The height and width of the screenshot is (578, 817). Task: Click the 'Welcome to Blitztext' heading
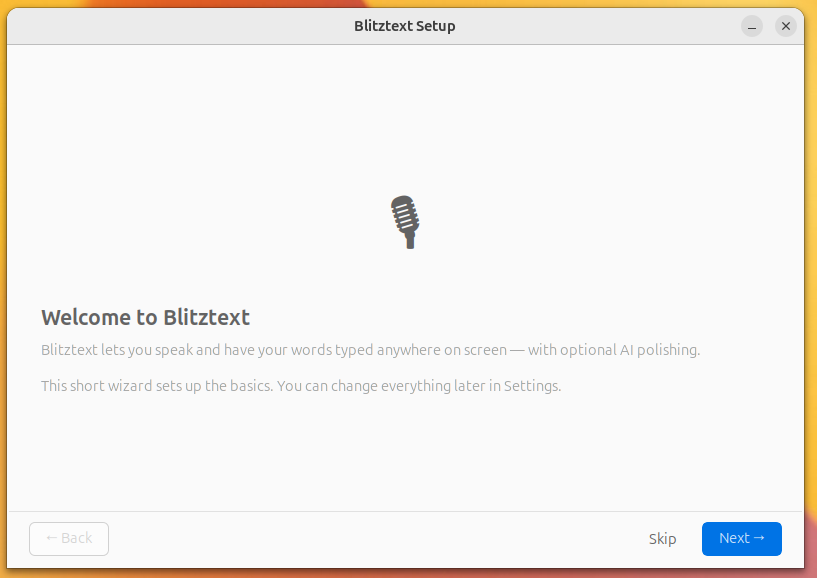pos(145,317)
